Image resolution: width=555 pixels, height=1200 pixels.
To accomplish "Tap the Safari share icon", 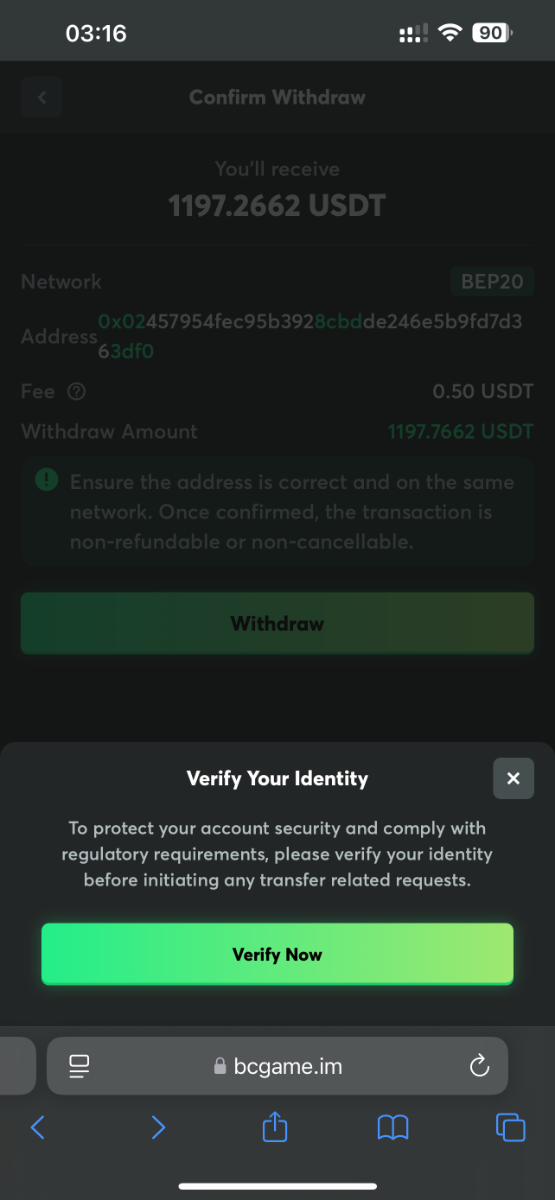I will point(275,1127).
